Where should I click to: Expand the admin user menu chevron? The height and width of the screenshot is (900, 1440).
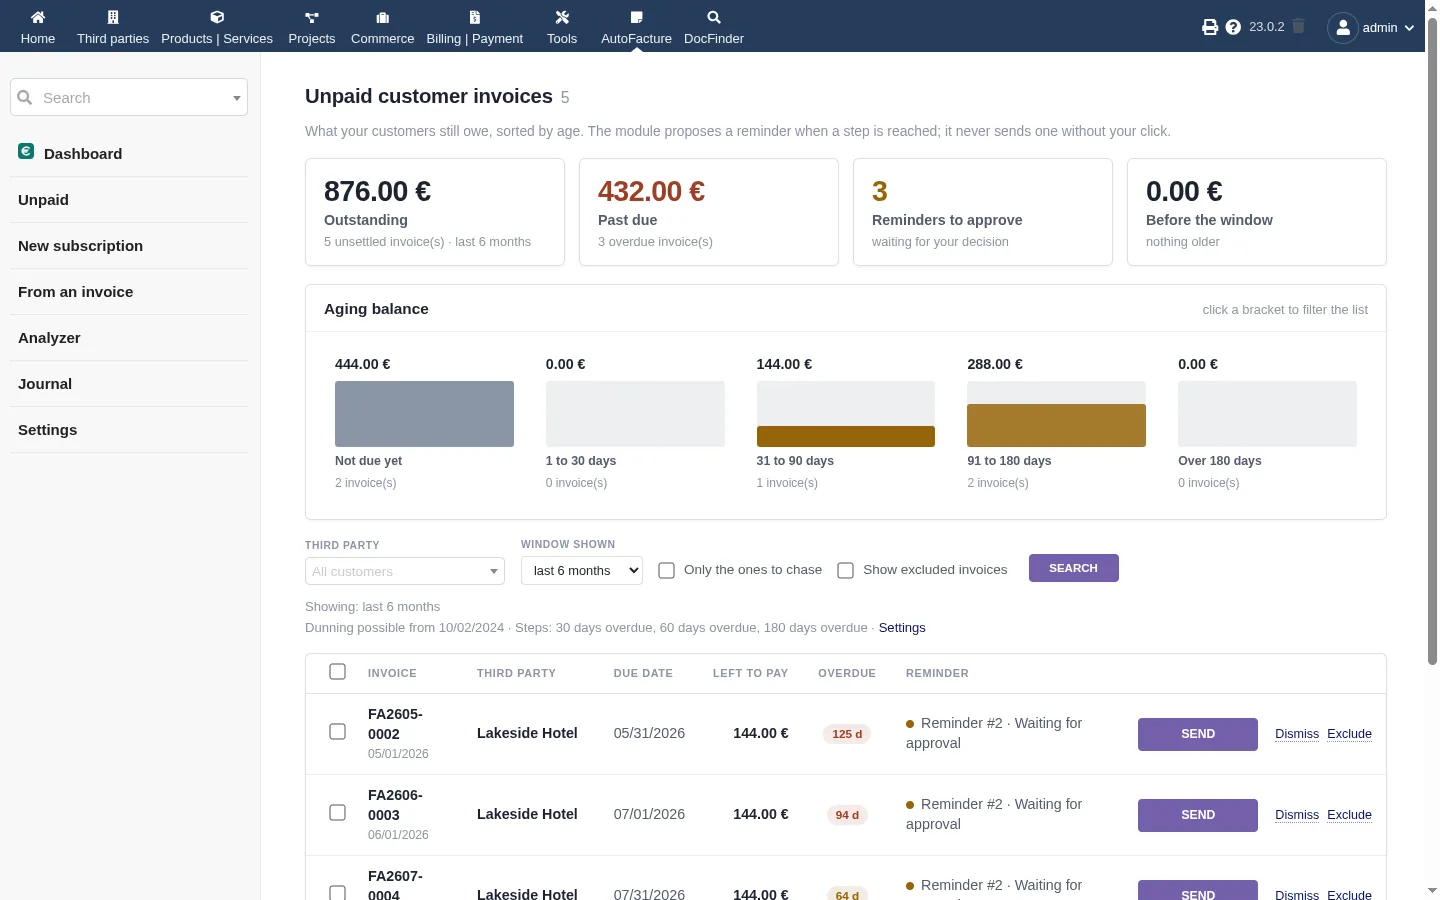(1409, 28)
